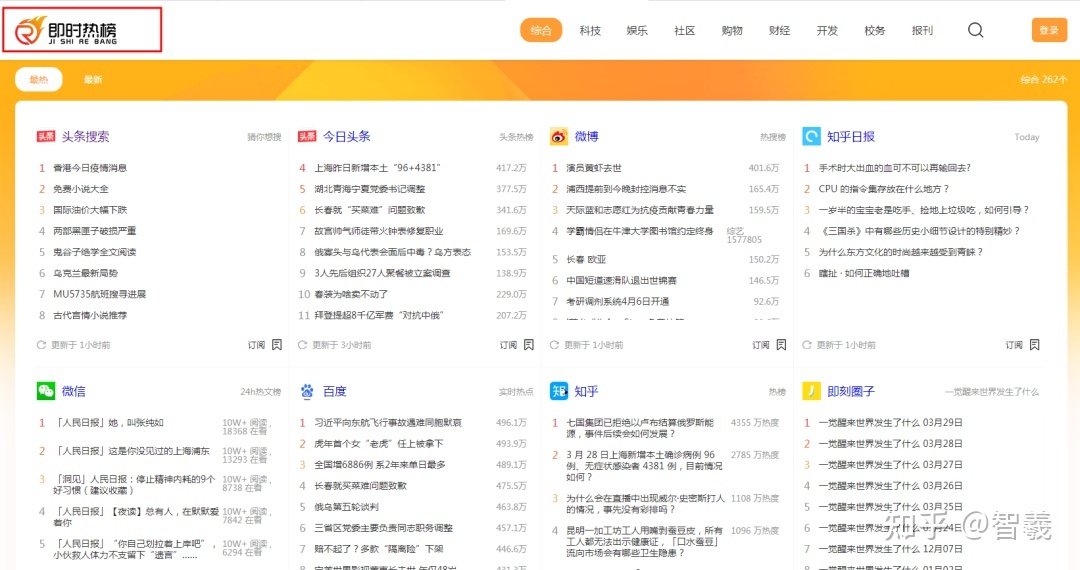This screenshot has width=1080, height=570.
Task: Click 订阅 in the 头条搜索 card
Action: pos(256,345)
